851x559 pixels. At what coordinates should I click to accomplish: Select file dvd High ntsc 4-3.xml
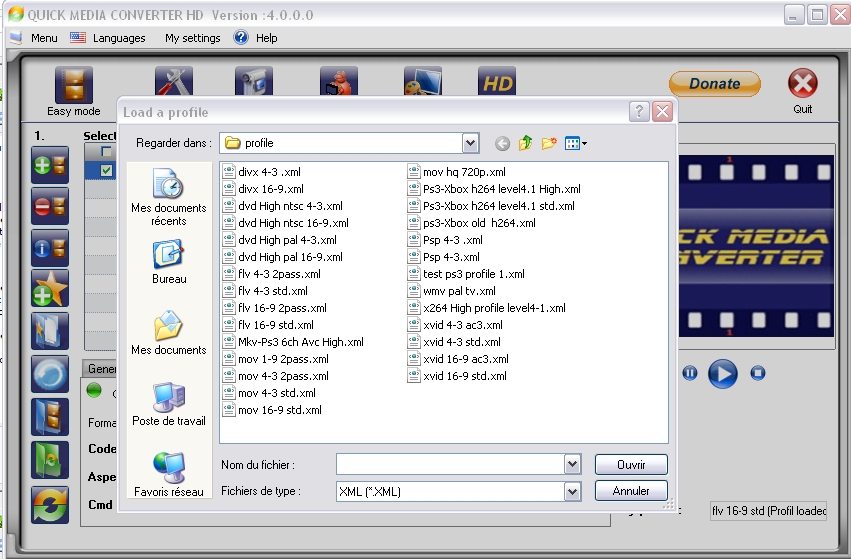pos(283,206)
